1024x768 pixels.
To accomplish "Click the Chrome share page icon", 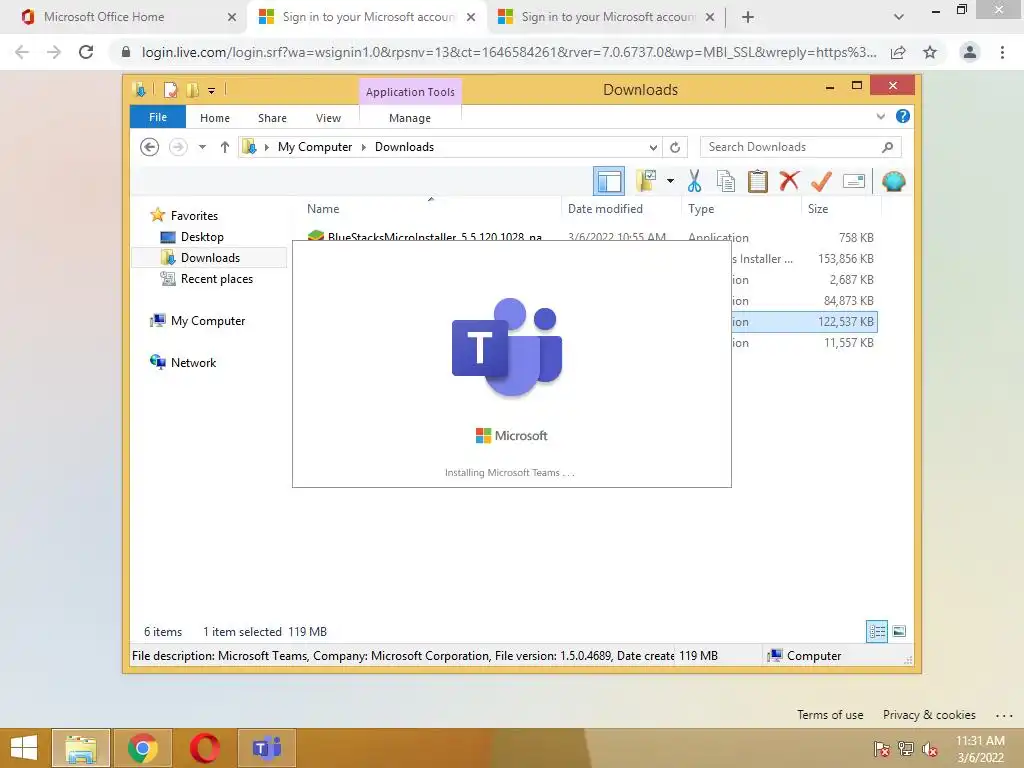I will tap(898, 52).
